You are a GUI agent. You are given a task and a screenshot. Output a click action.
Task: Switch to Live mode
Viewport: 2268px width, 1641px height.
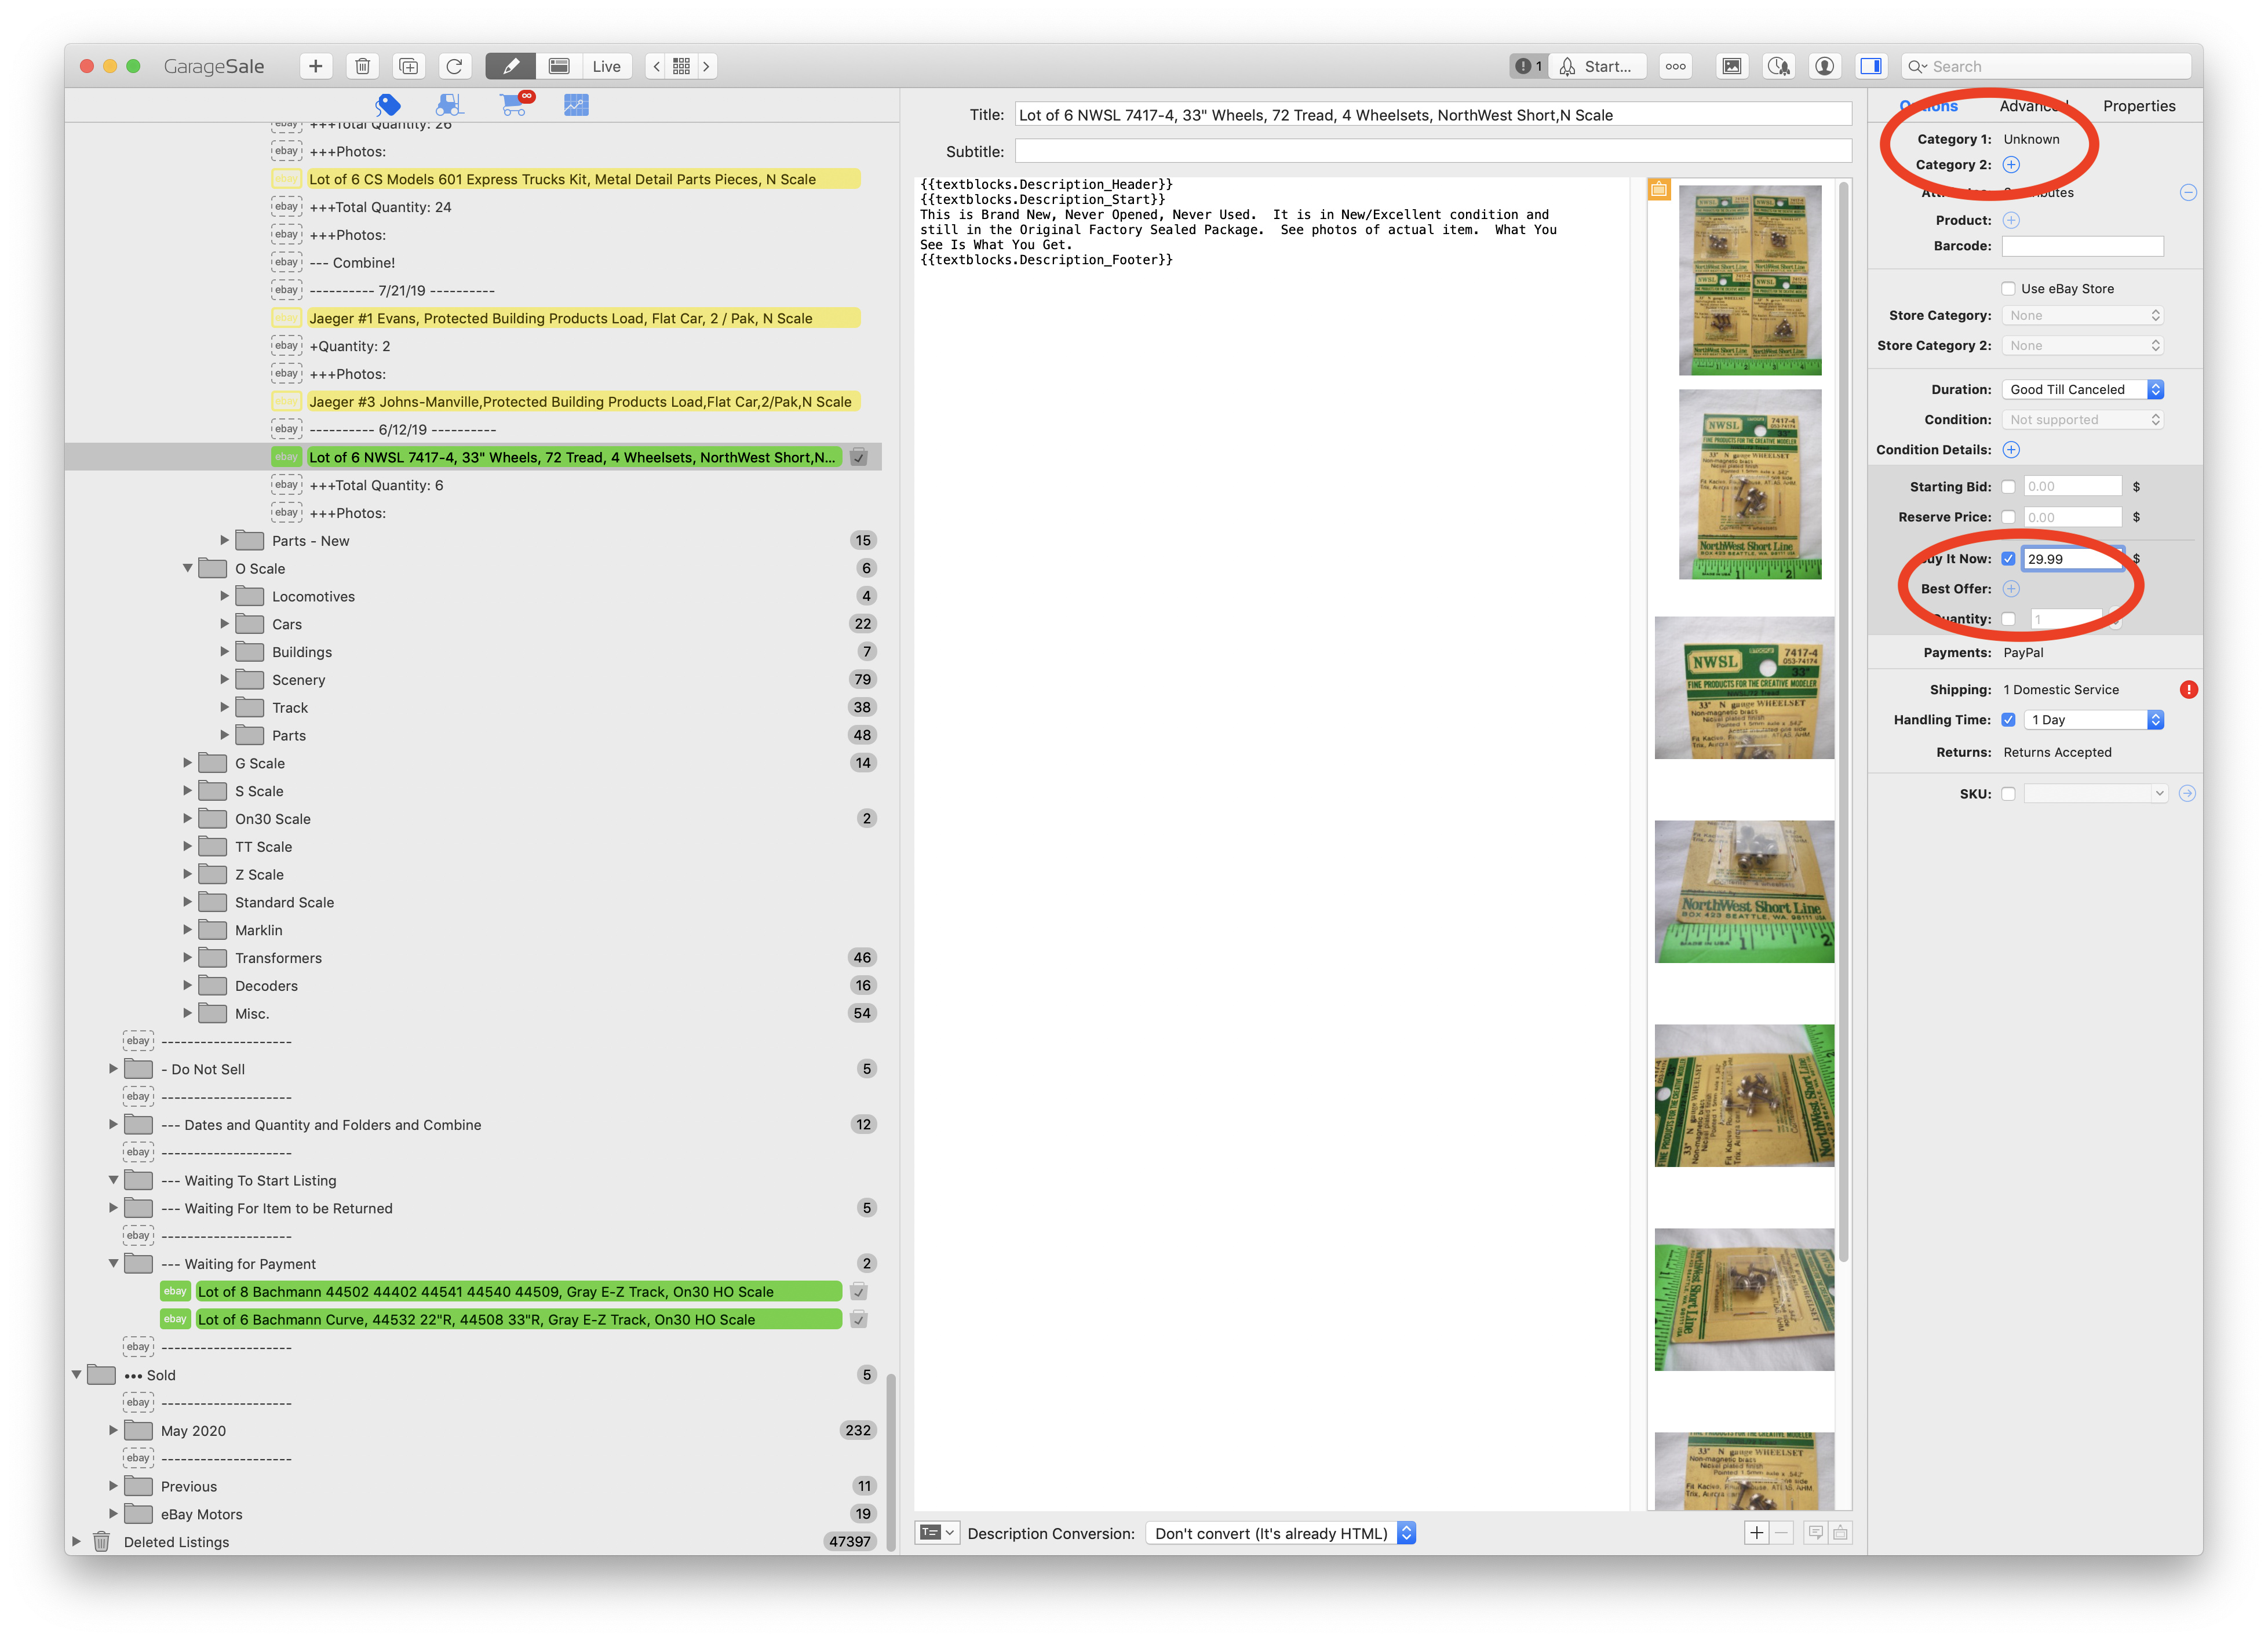[x=606, y=66]
